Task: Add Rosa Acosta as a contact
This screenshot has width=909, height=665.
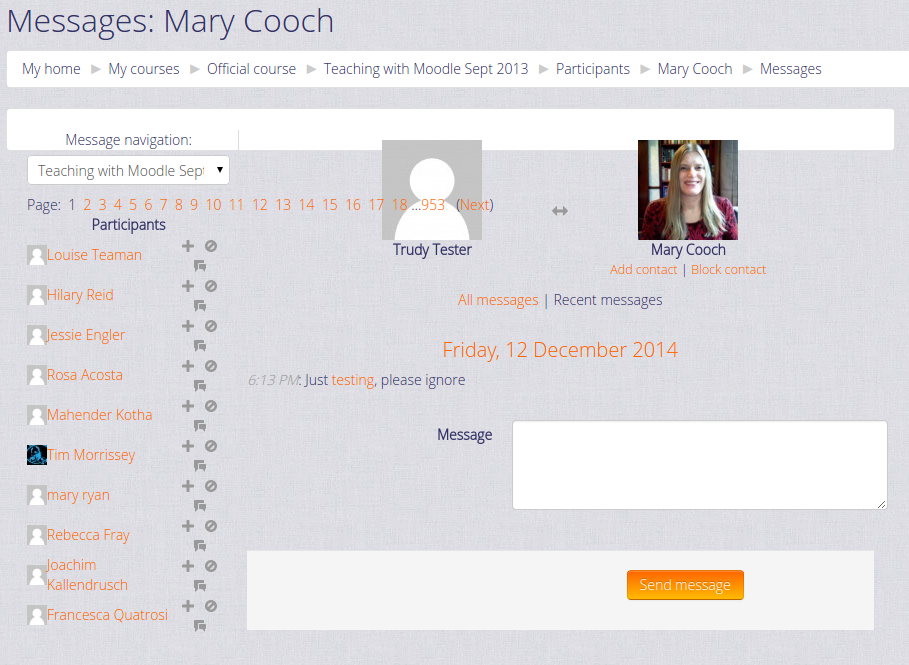Action: click(x=188, y=366)
